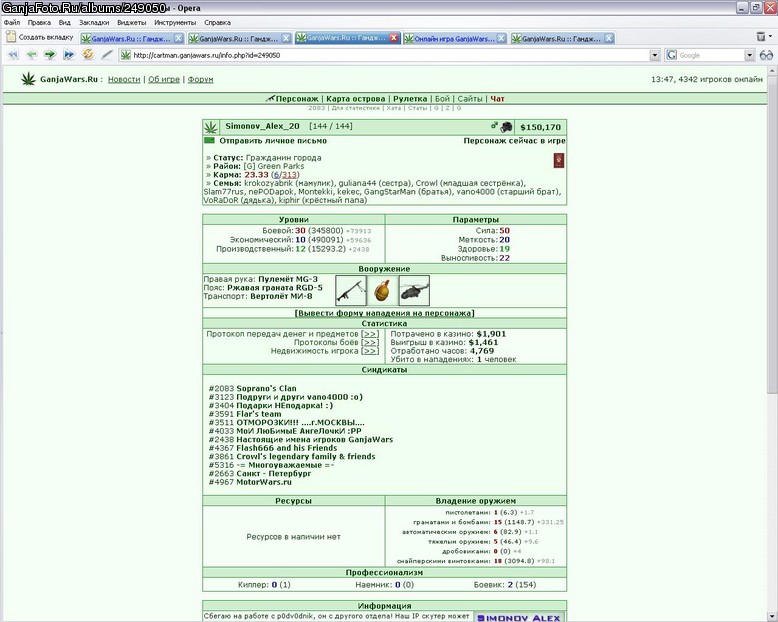Screen dimensions: 778x622
Task: Click Вывести форму нападения на персонажа
Action: pyautogui.click(x=385, y=313)
